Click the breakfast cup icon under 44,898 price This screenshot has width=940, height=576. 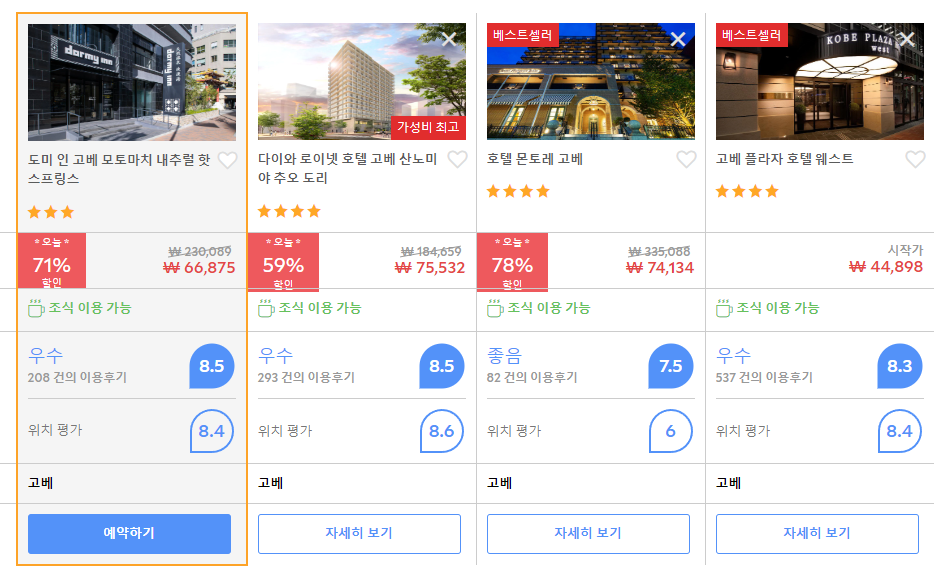pos(724,308)
